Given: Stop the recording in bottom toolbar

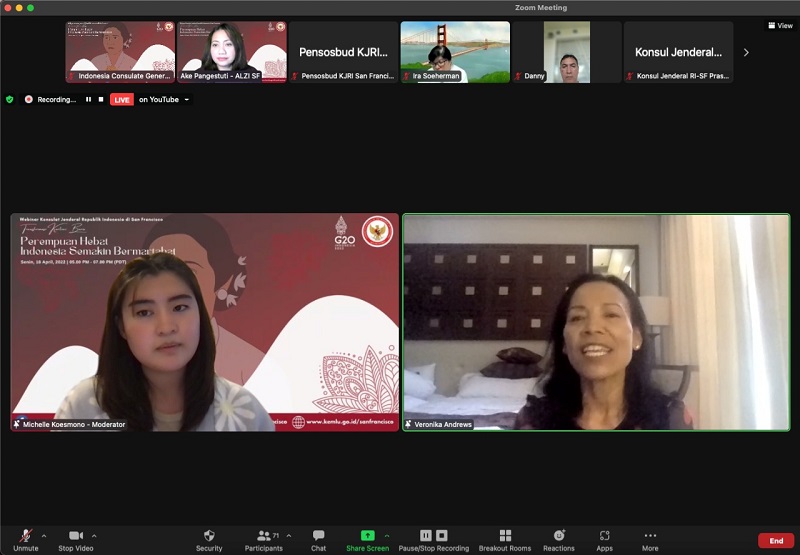Looking at the screenshot, I should point(442,535).
